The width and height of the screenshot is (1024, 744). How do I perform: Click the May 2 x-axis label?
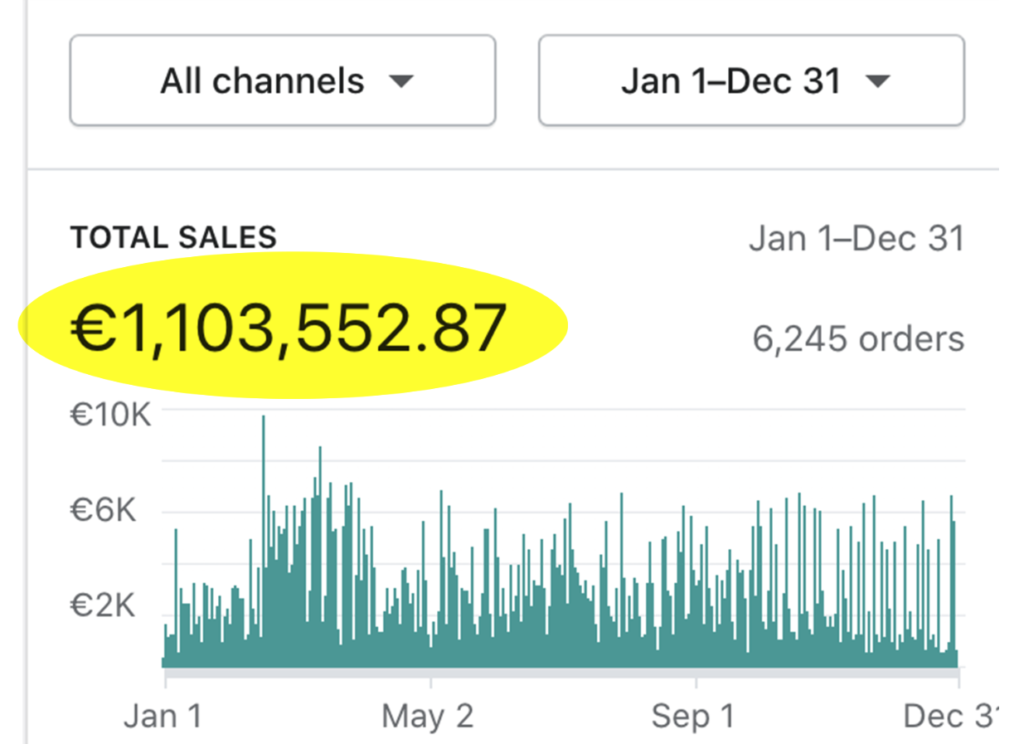pyautogui.click(x=429, y=716)
